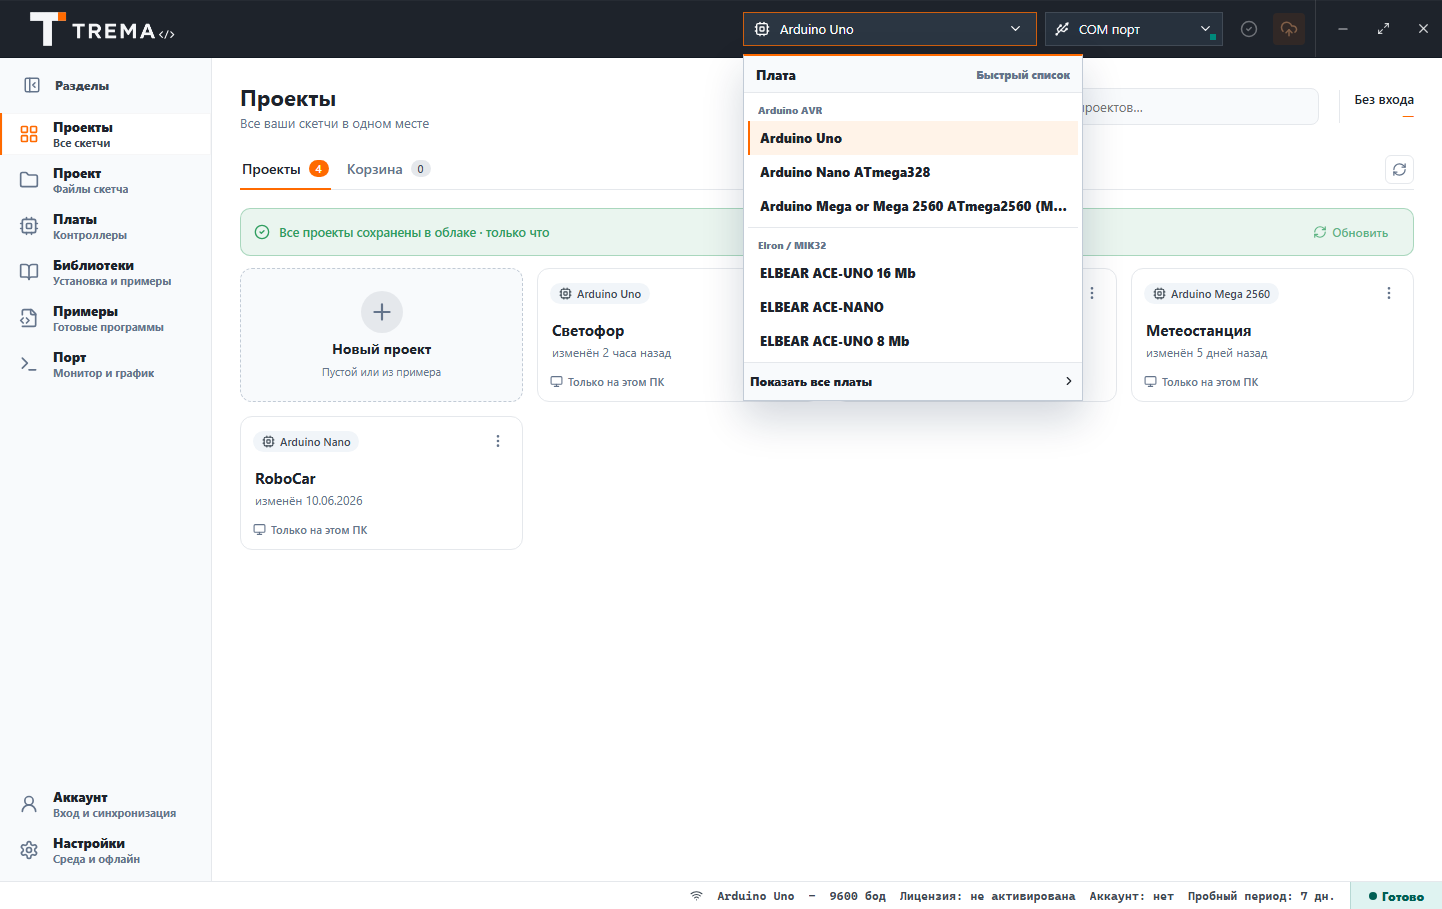Click Аккаунт: нет status text
The image size is (1442, 909).
[1131, 896]
